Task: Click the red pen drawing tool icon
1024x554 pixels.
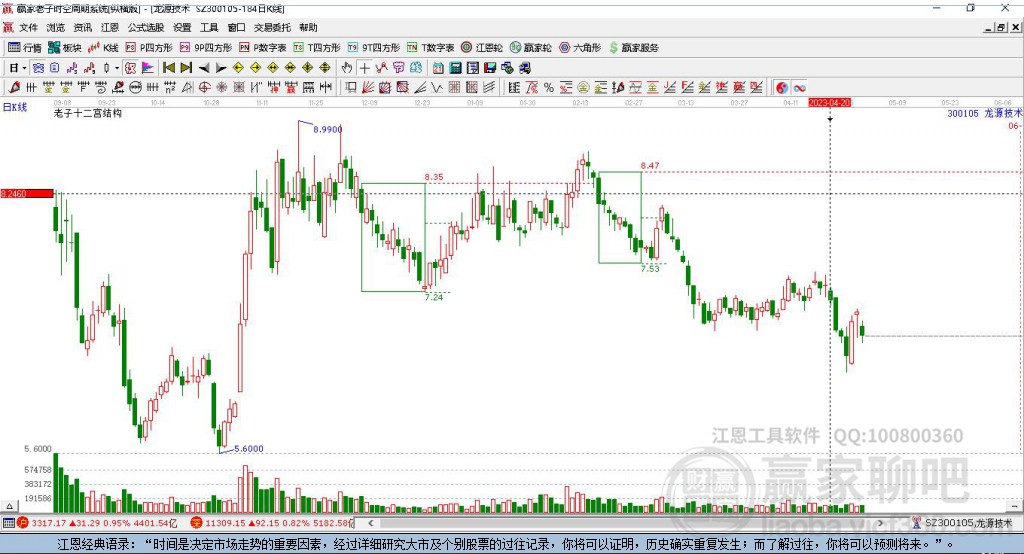Action: coord(14,87)
